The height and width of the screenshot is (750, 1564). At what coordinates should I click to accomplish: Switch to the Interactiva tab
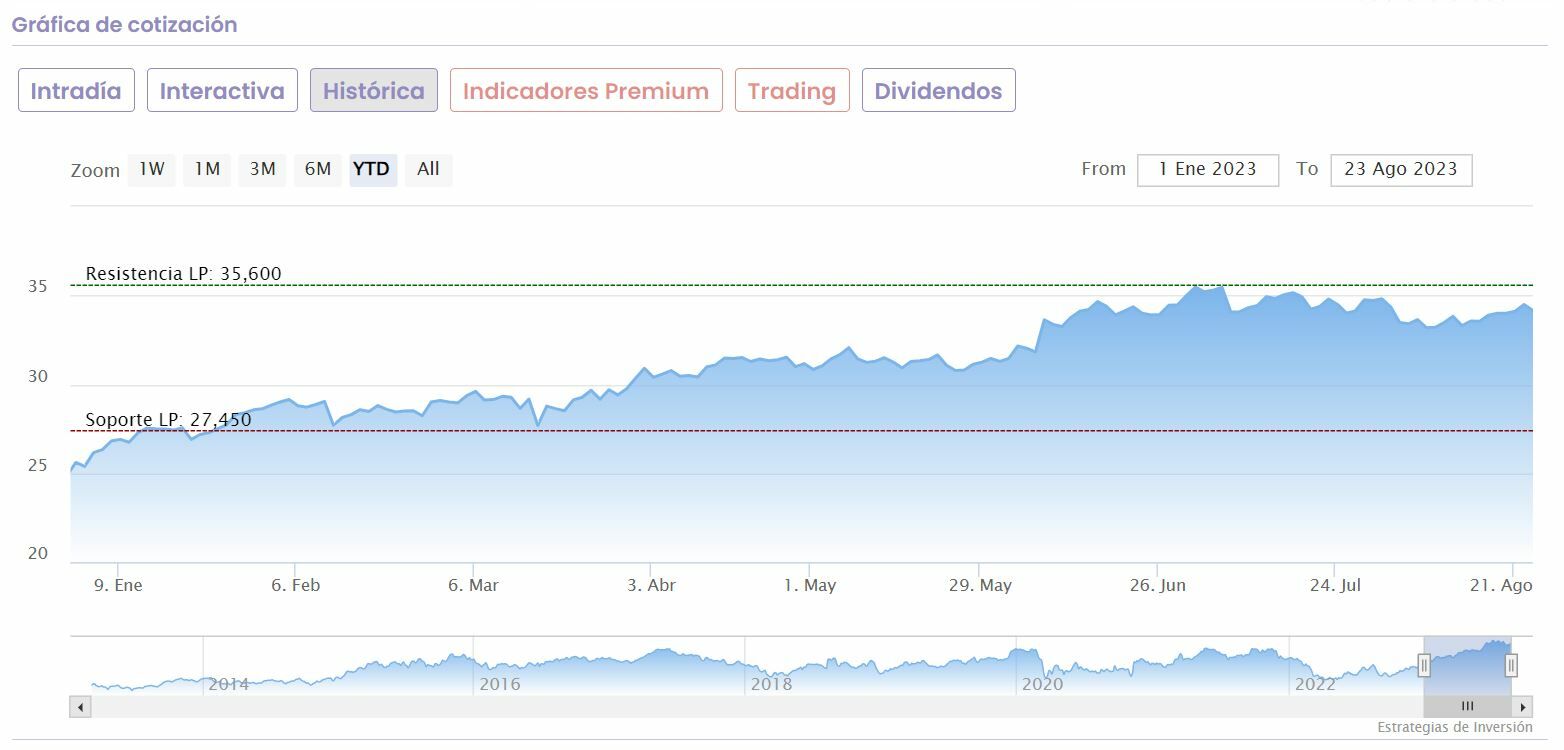coord(222,91)
